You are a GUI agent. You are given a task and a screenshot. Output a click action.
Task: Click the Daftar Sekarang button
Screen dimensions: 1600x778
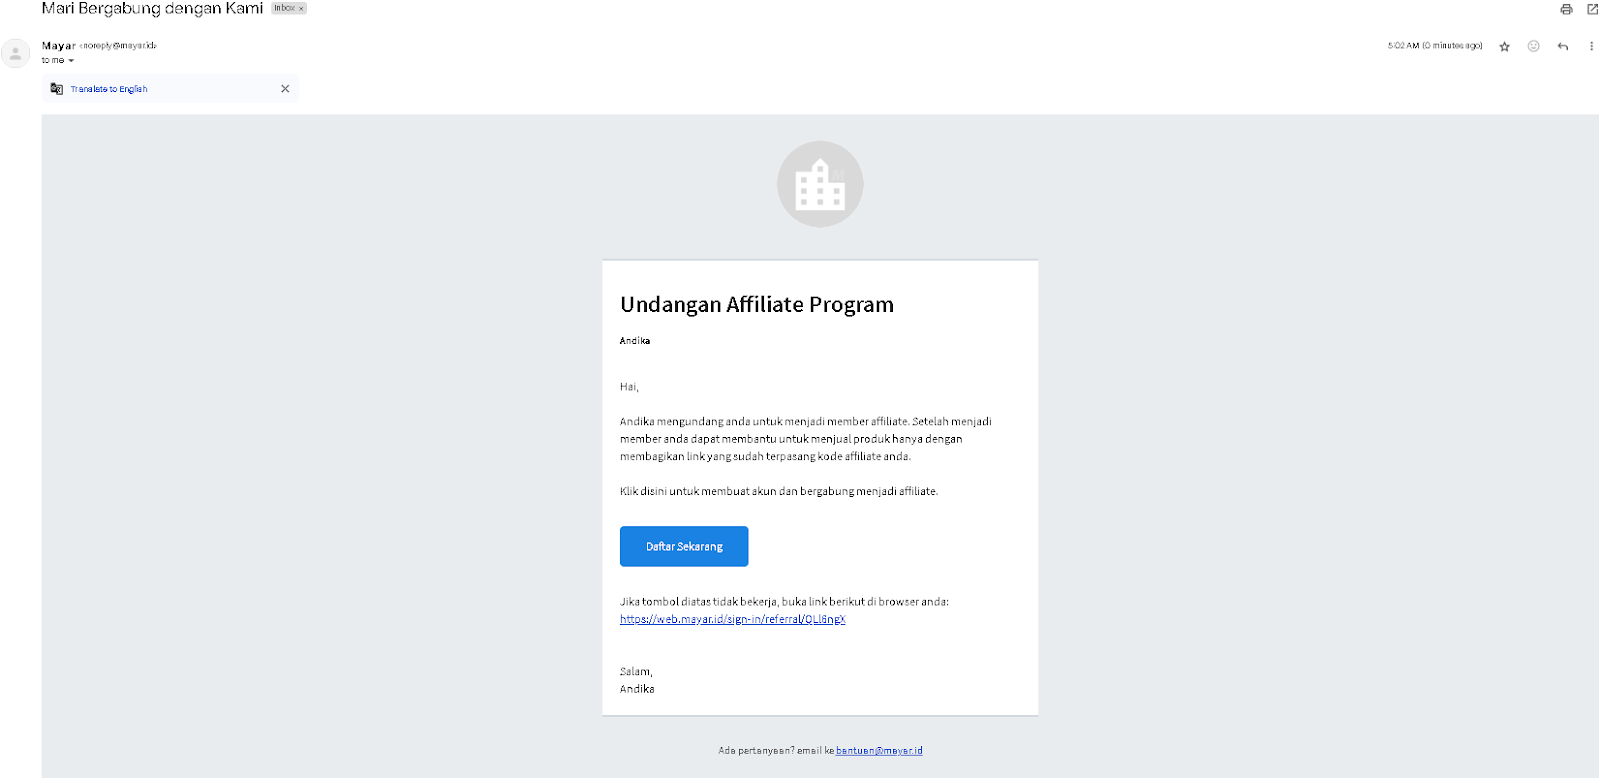(x=684, y=546)
